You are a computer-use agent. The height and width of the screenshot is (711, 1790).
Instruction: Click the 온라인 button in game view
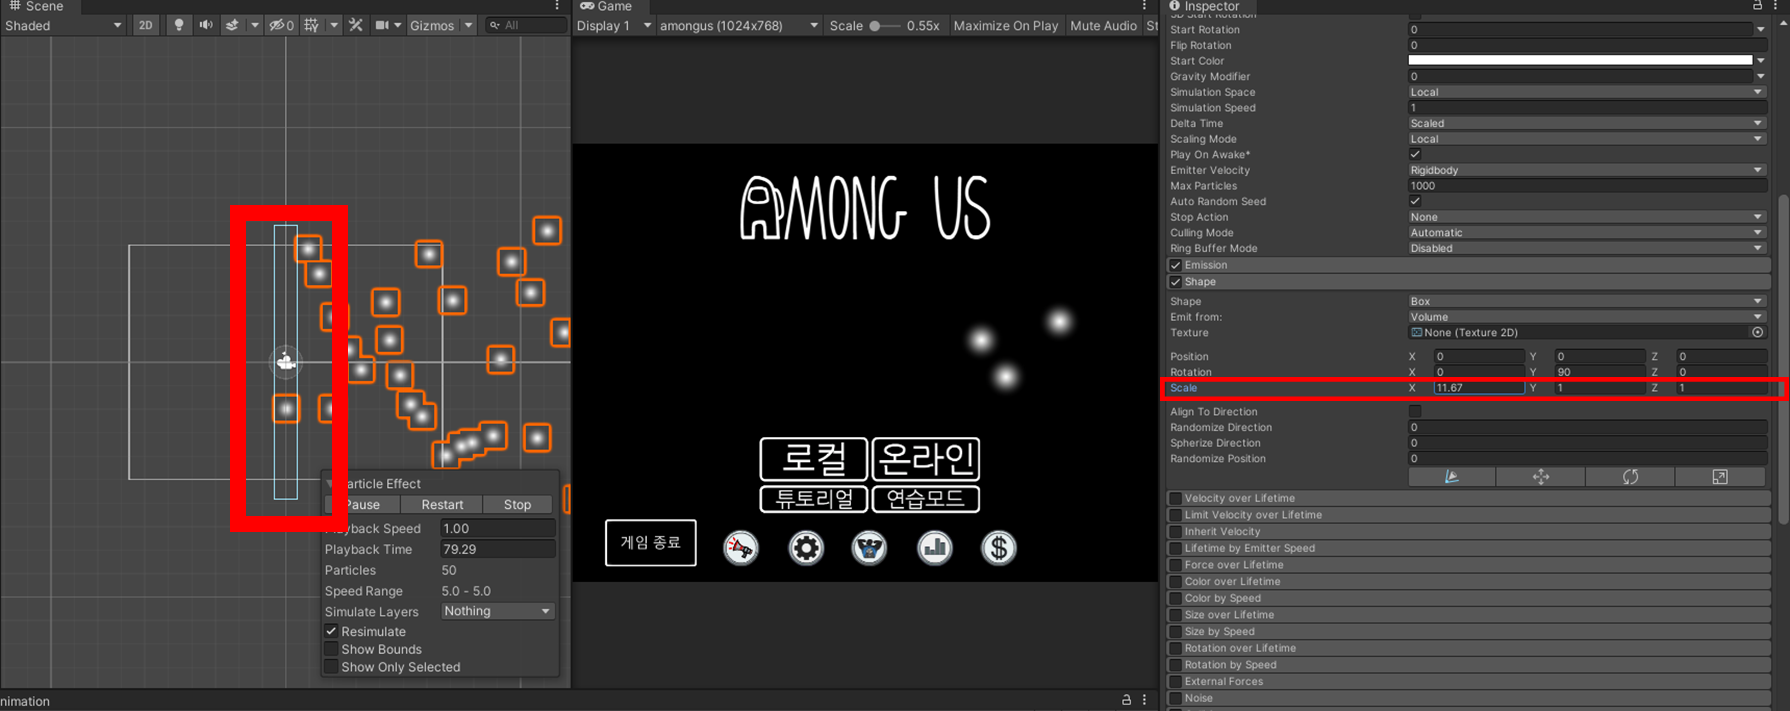tap(926, 459)
